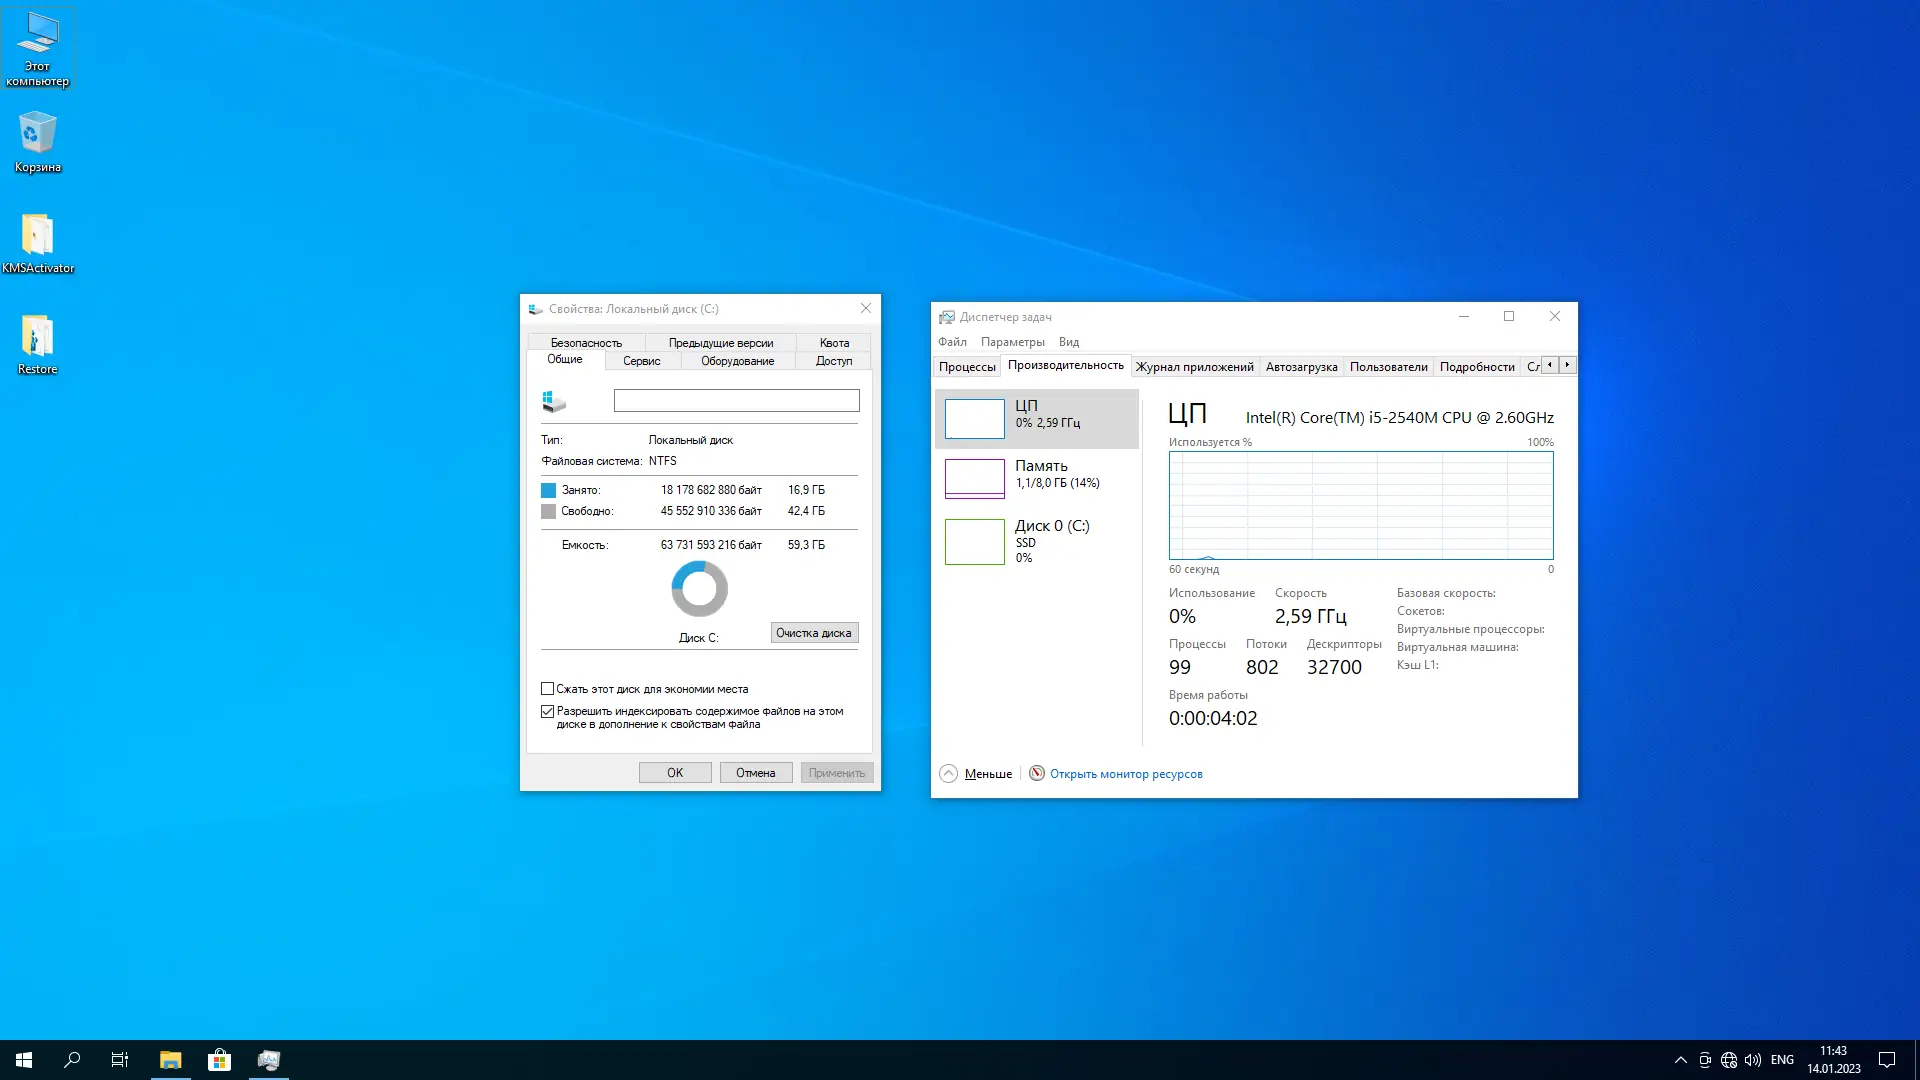Open the Параметры menu in Task Manager
Image resolution: width=1920 pixels, height=1080 pixels.
(x=1012, y=342)
